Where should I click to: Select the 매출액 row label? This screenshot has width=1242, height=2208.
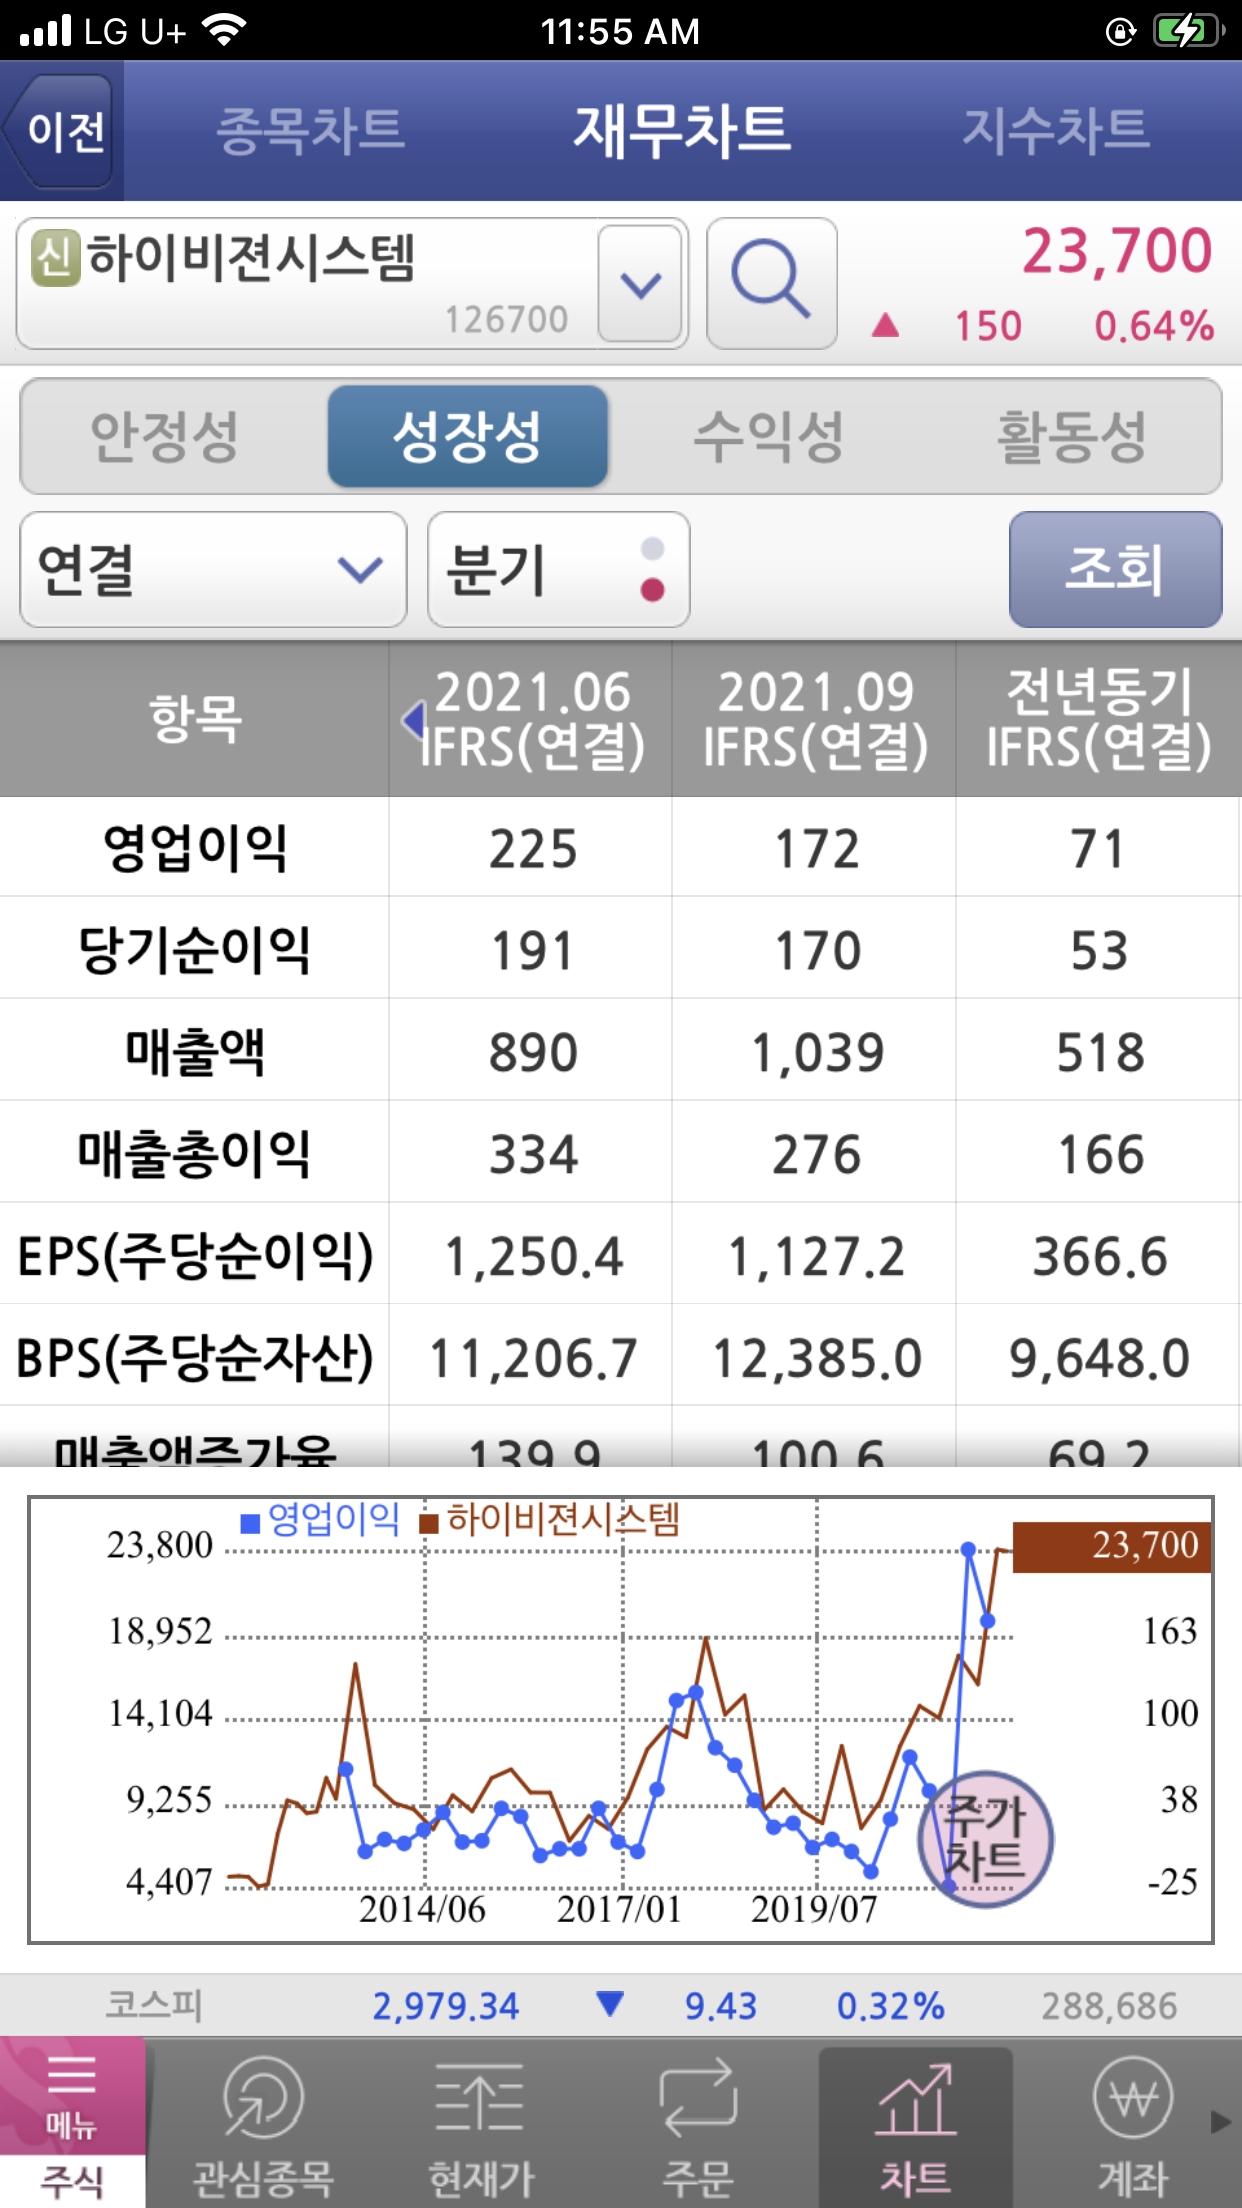point(195,1052)
